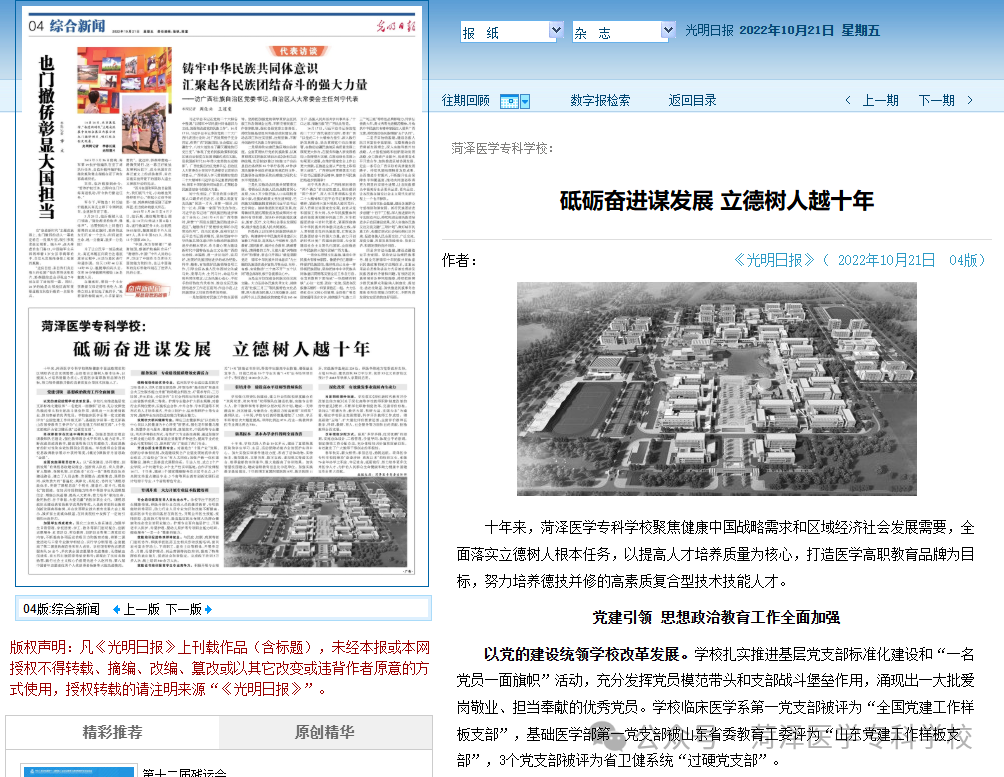Open the 数字报检索 search link
1004x777 pixels.
pos(600,100)
